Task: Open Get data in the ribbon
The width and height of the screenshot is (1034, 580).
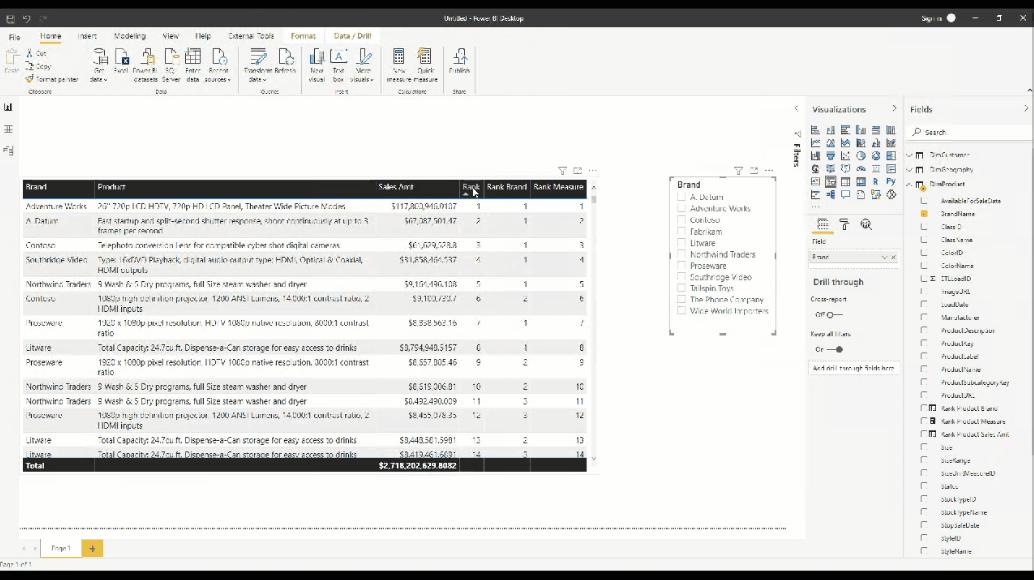Action: pos(99,65)
